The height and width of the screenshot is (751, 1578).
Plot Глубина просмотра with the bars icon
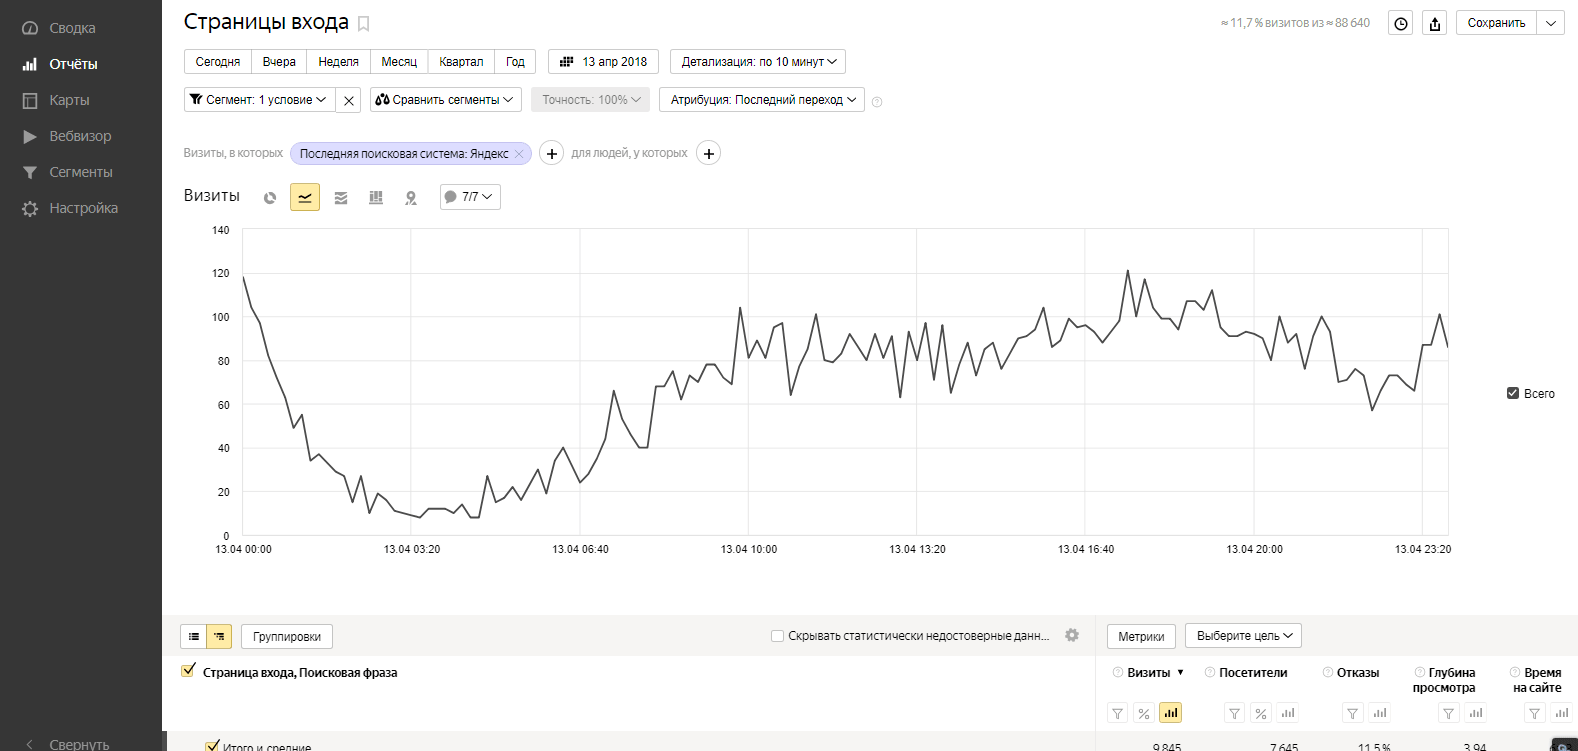click(1476, 713)
